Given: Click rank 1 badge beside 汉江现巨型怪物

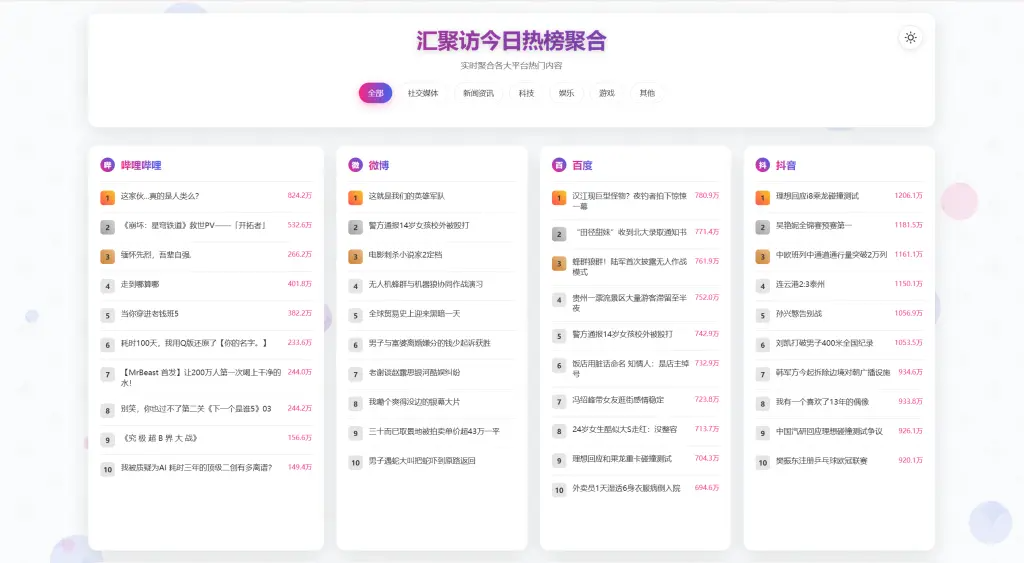Looking at the screenshot, I should coord(559,197).
